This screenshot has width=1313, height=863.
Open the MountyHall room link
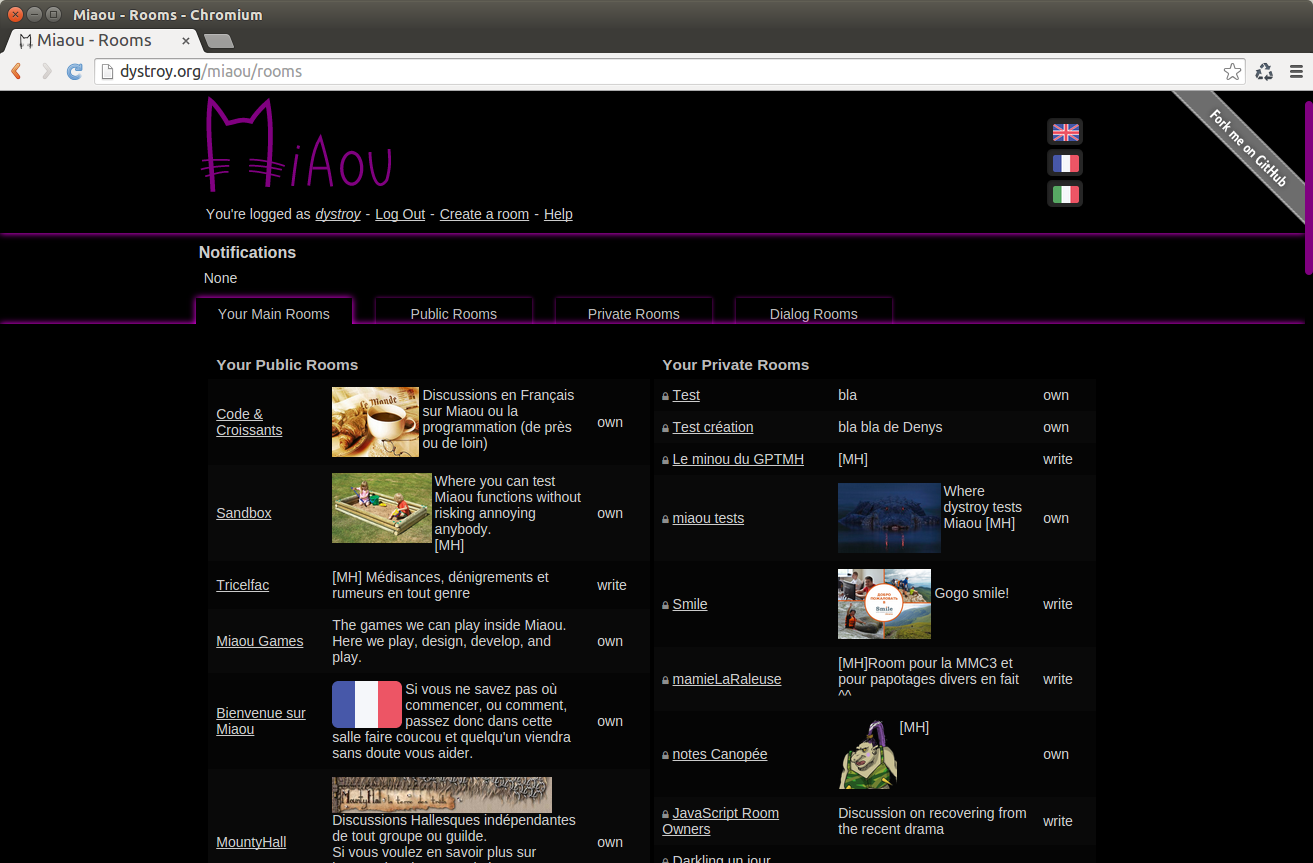tap(251, 842)
